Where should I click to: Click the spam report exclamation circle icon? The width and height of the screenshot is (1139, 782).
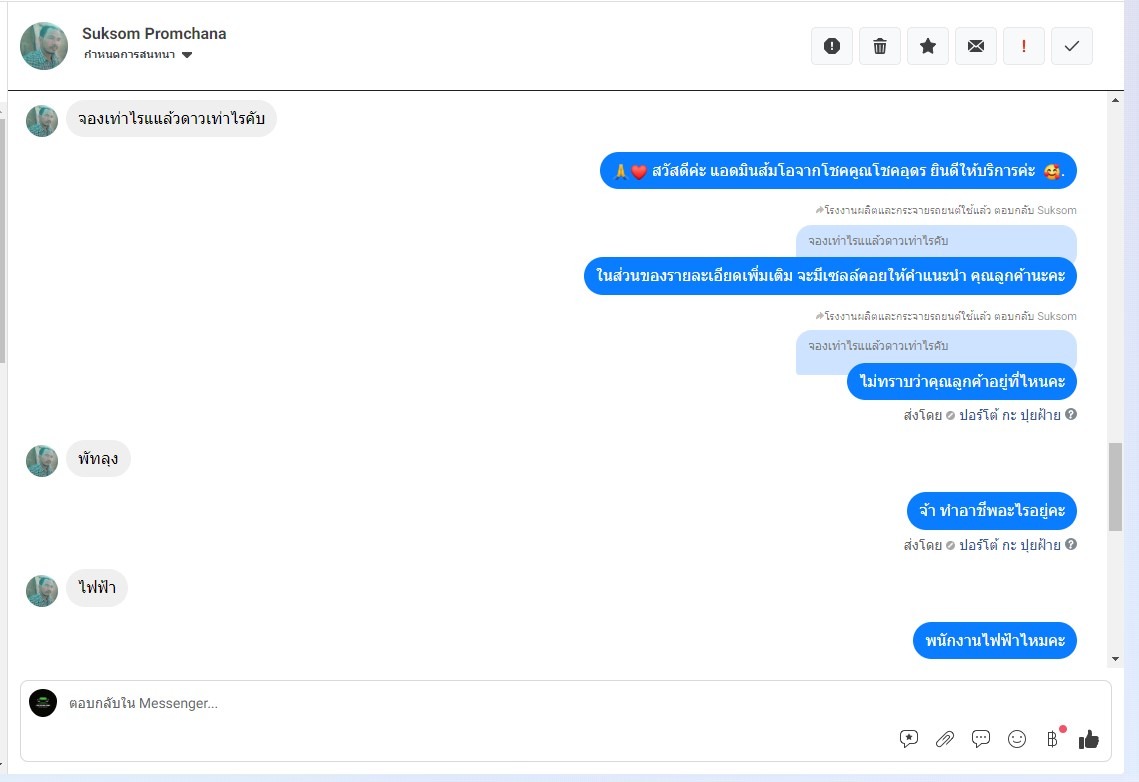pyautogui.click(x=832, y=46)
